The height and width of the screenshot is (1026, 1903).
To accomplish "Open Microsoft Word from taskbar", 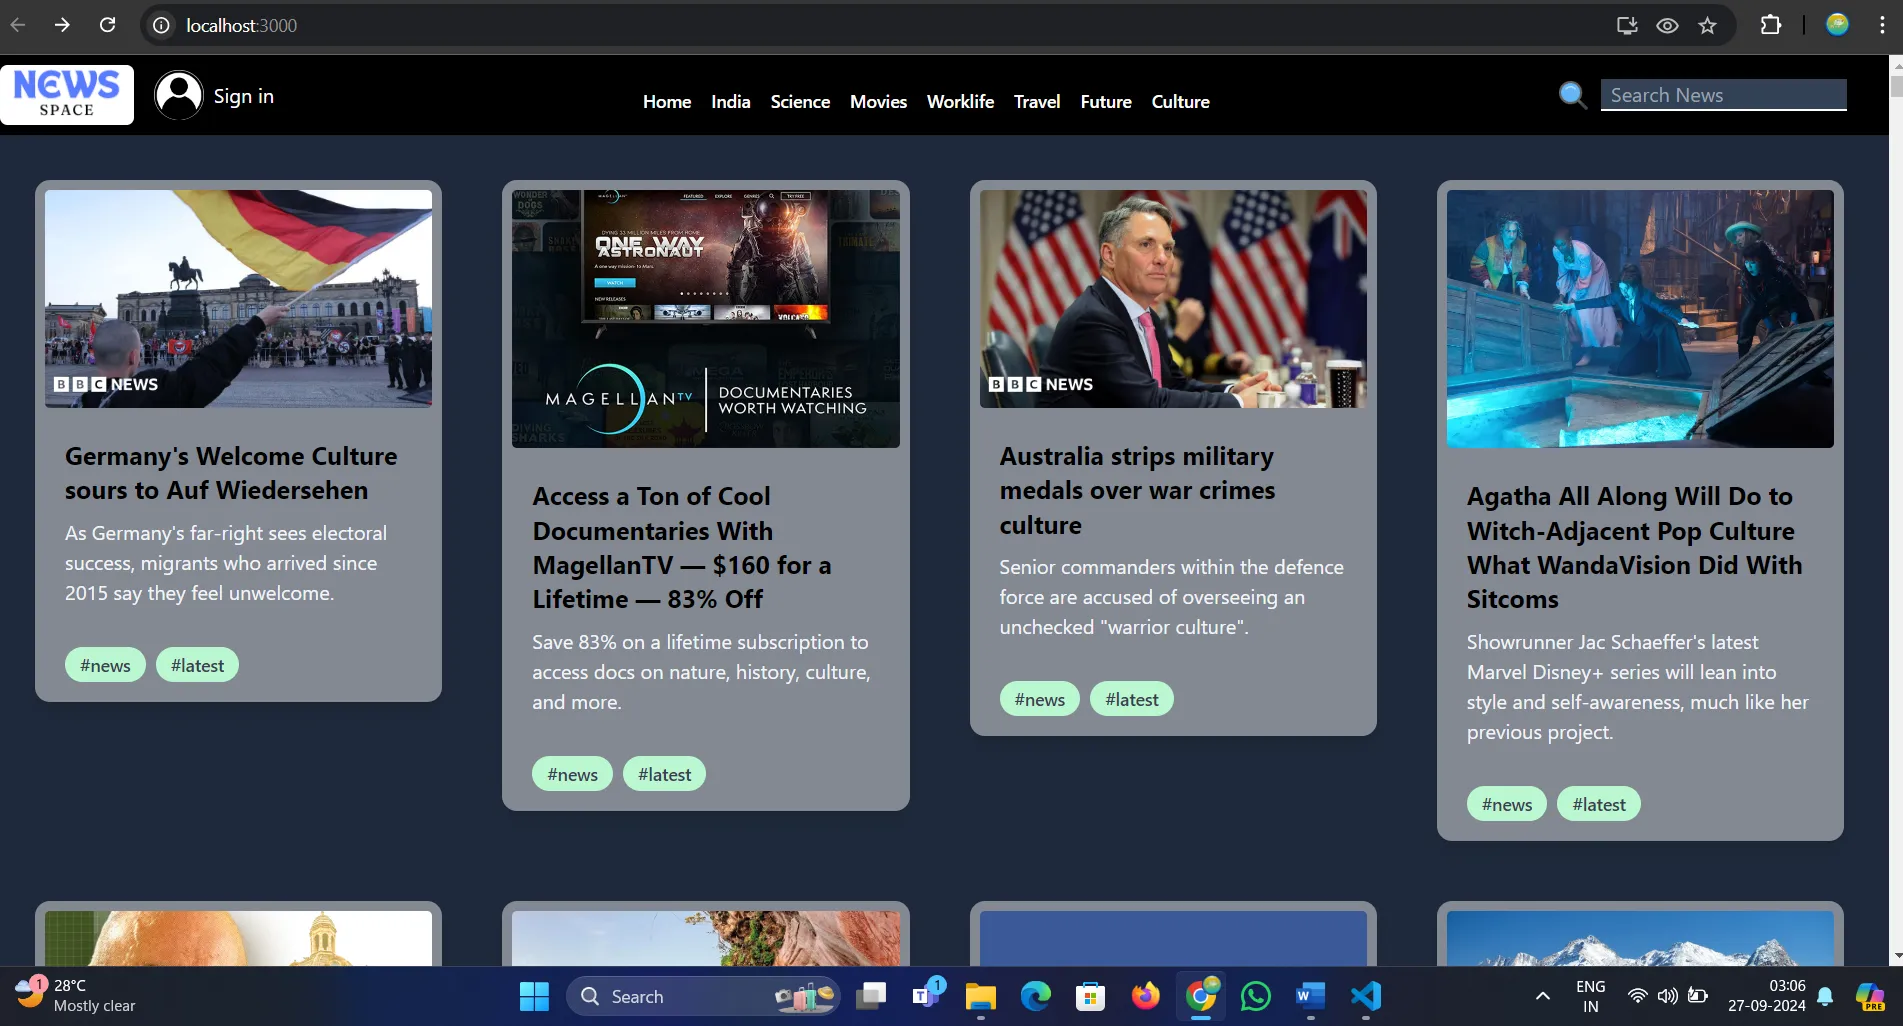I will [x=1310, y=996].
